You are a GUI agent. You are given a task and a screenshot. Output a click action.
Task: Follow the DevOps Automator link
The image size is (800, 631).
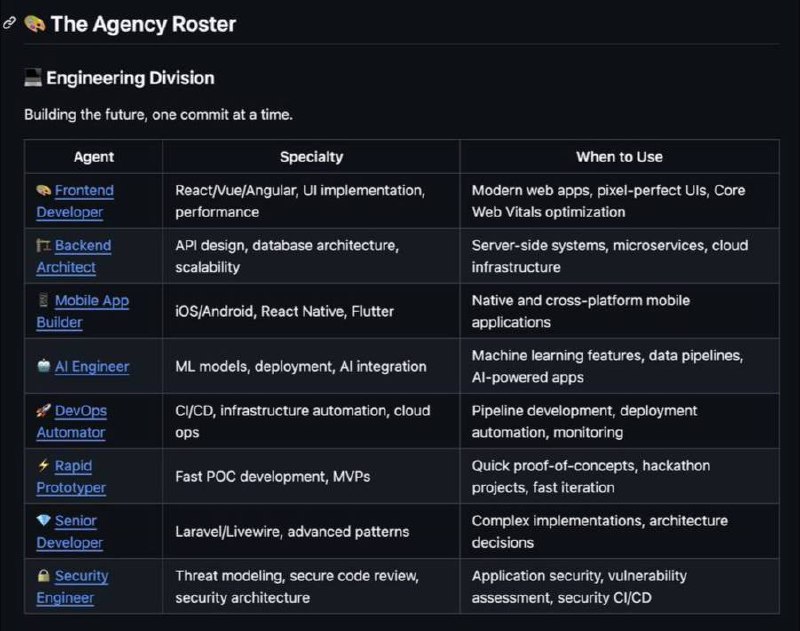pyautogui.click(x=80, y=411)
